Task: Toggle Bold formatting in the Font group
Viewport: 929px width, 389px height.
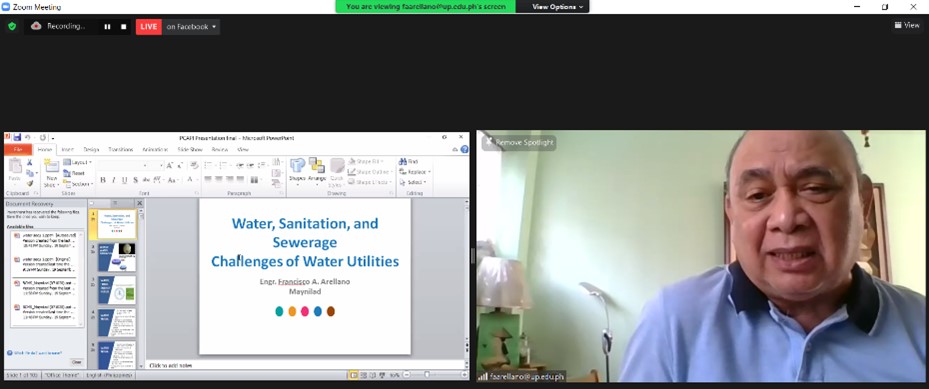Action: point(102,180)
